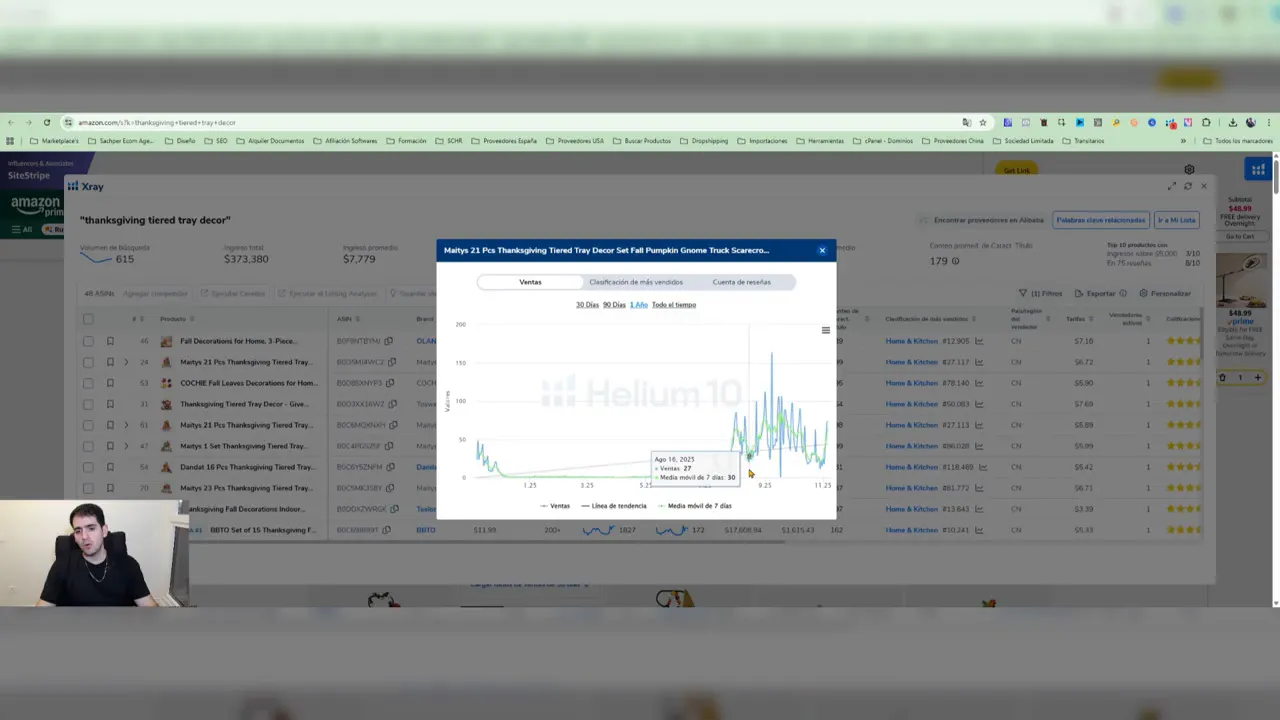1280x720 pixels.
Task: Refresh the Xray panel
Action: 1188,186
